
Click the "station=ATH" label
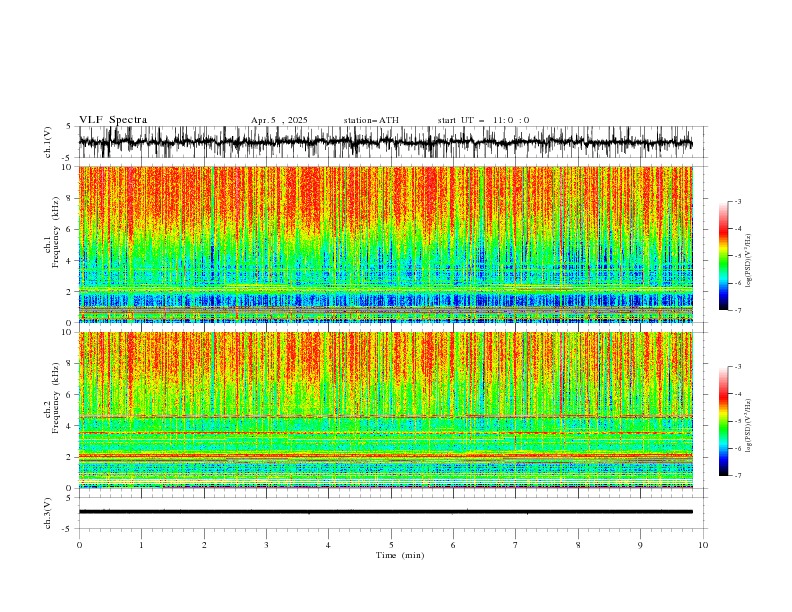click(x=371, y=120)
